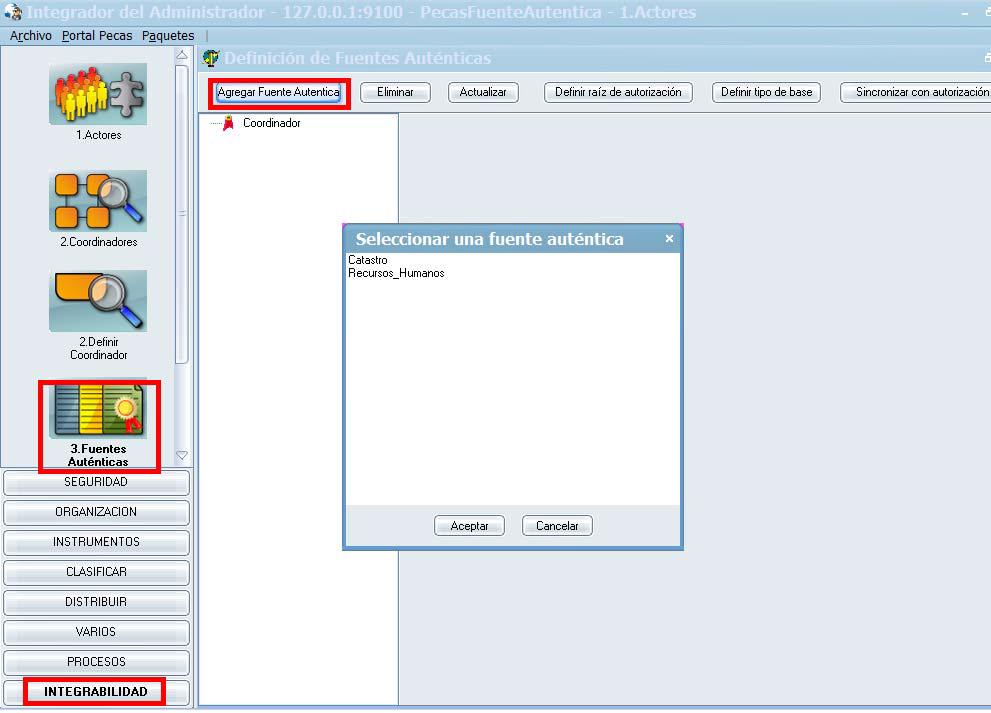The height and width of the screenshot is (713, 991).
Task: Select the 2.Definir Coordinador icon
Action: tap(98, 301)
